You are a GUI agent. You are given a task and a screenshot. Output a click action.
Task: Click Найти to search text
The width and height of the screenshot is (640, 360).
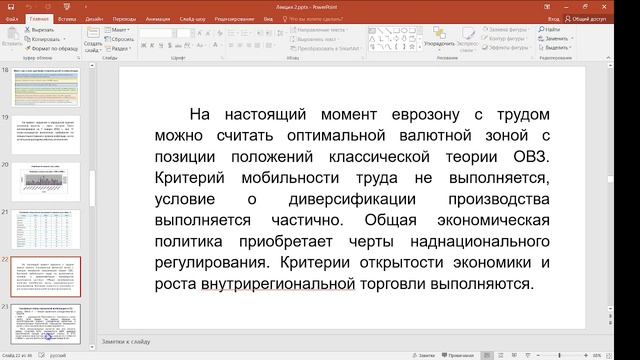[549, 29]
